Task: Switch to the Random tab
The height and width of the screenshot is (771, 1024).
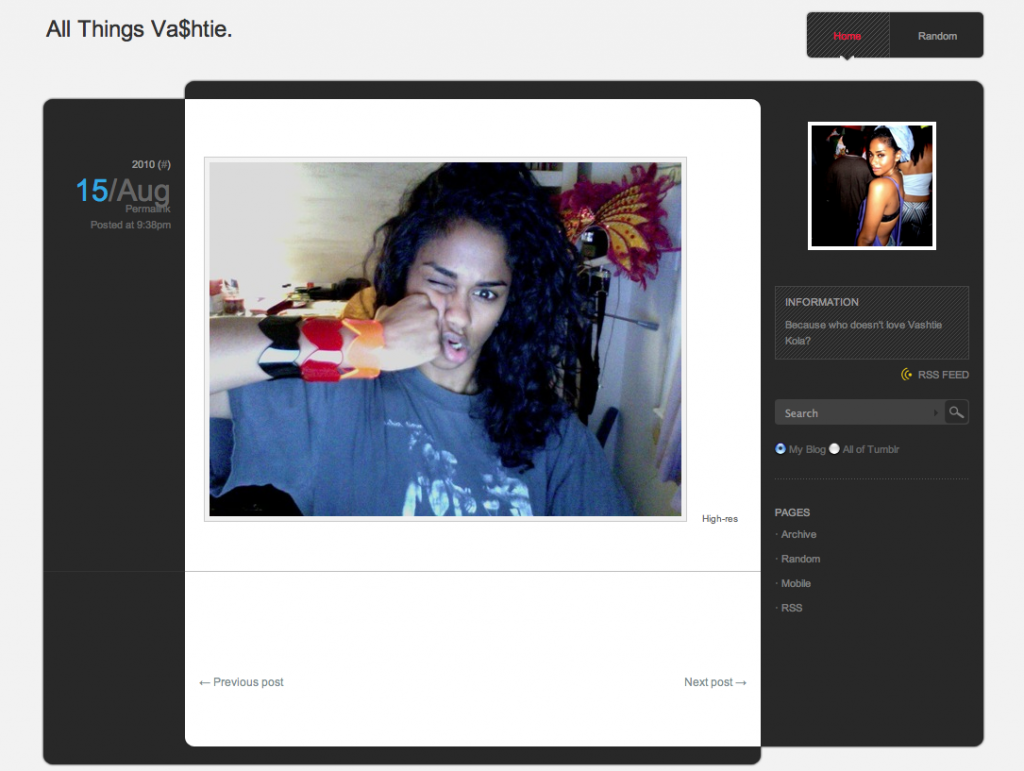Action: tap(936, 35)
